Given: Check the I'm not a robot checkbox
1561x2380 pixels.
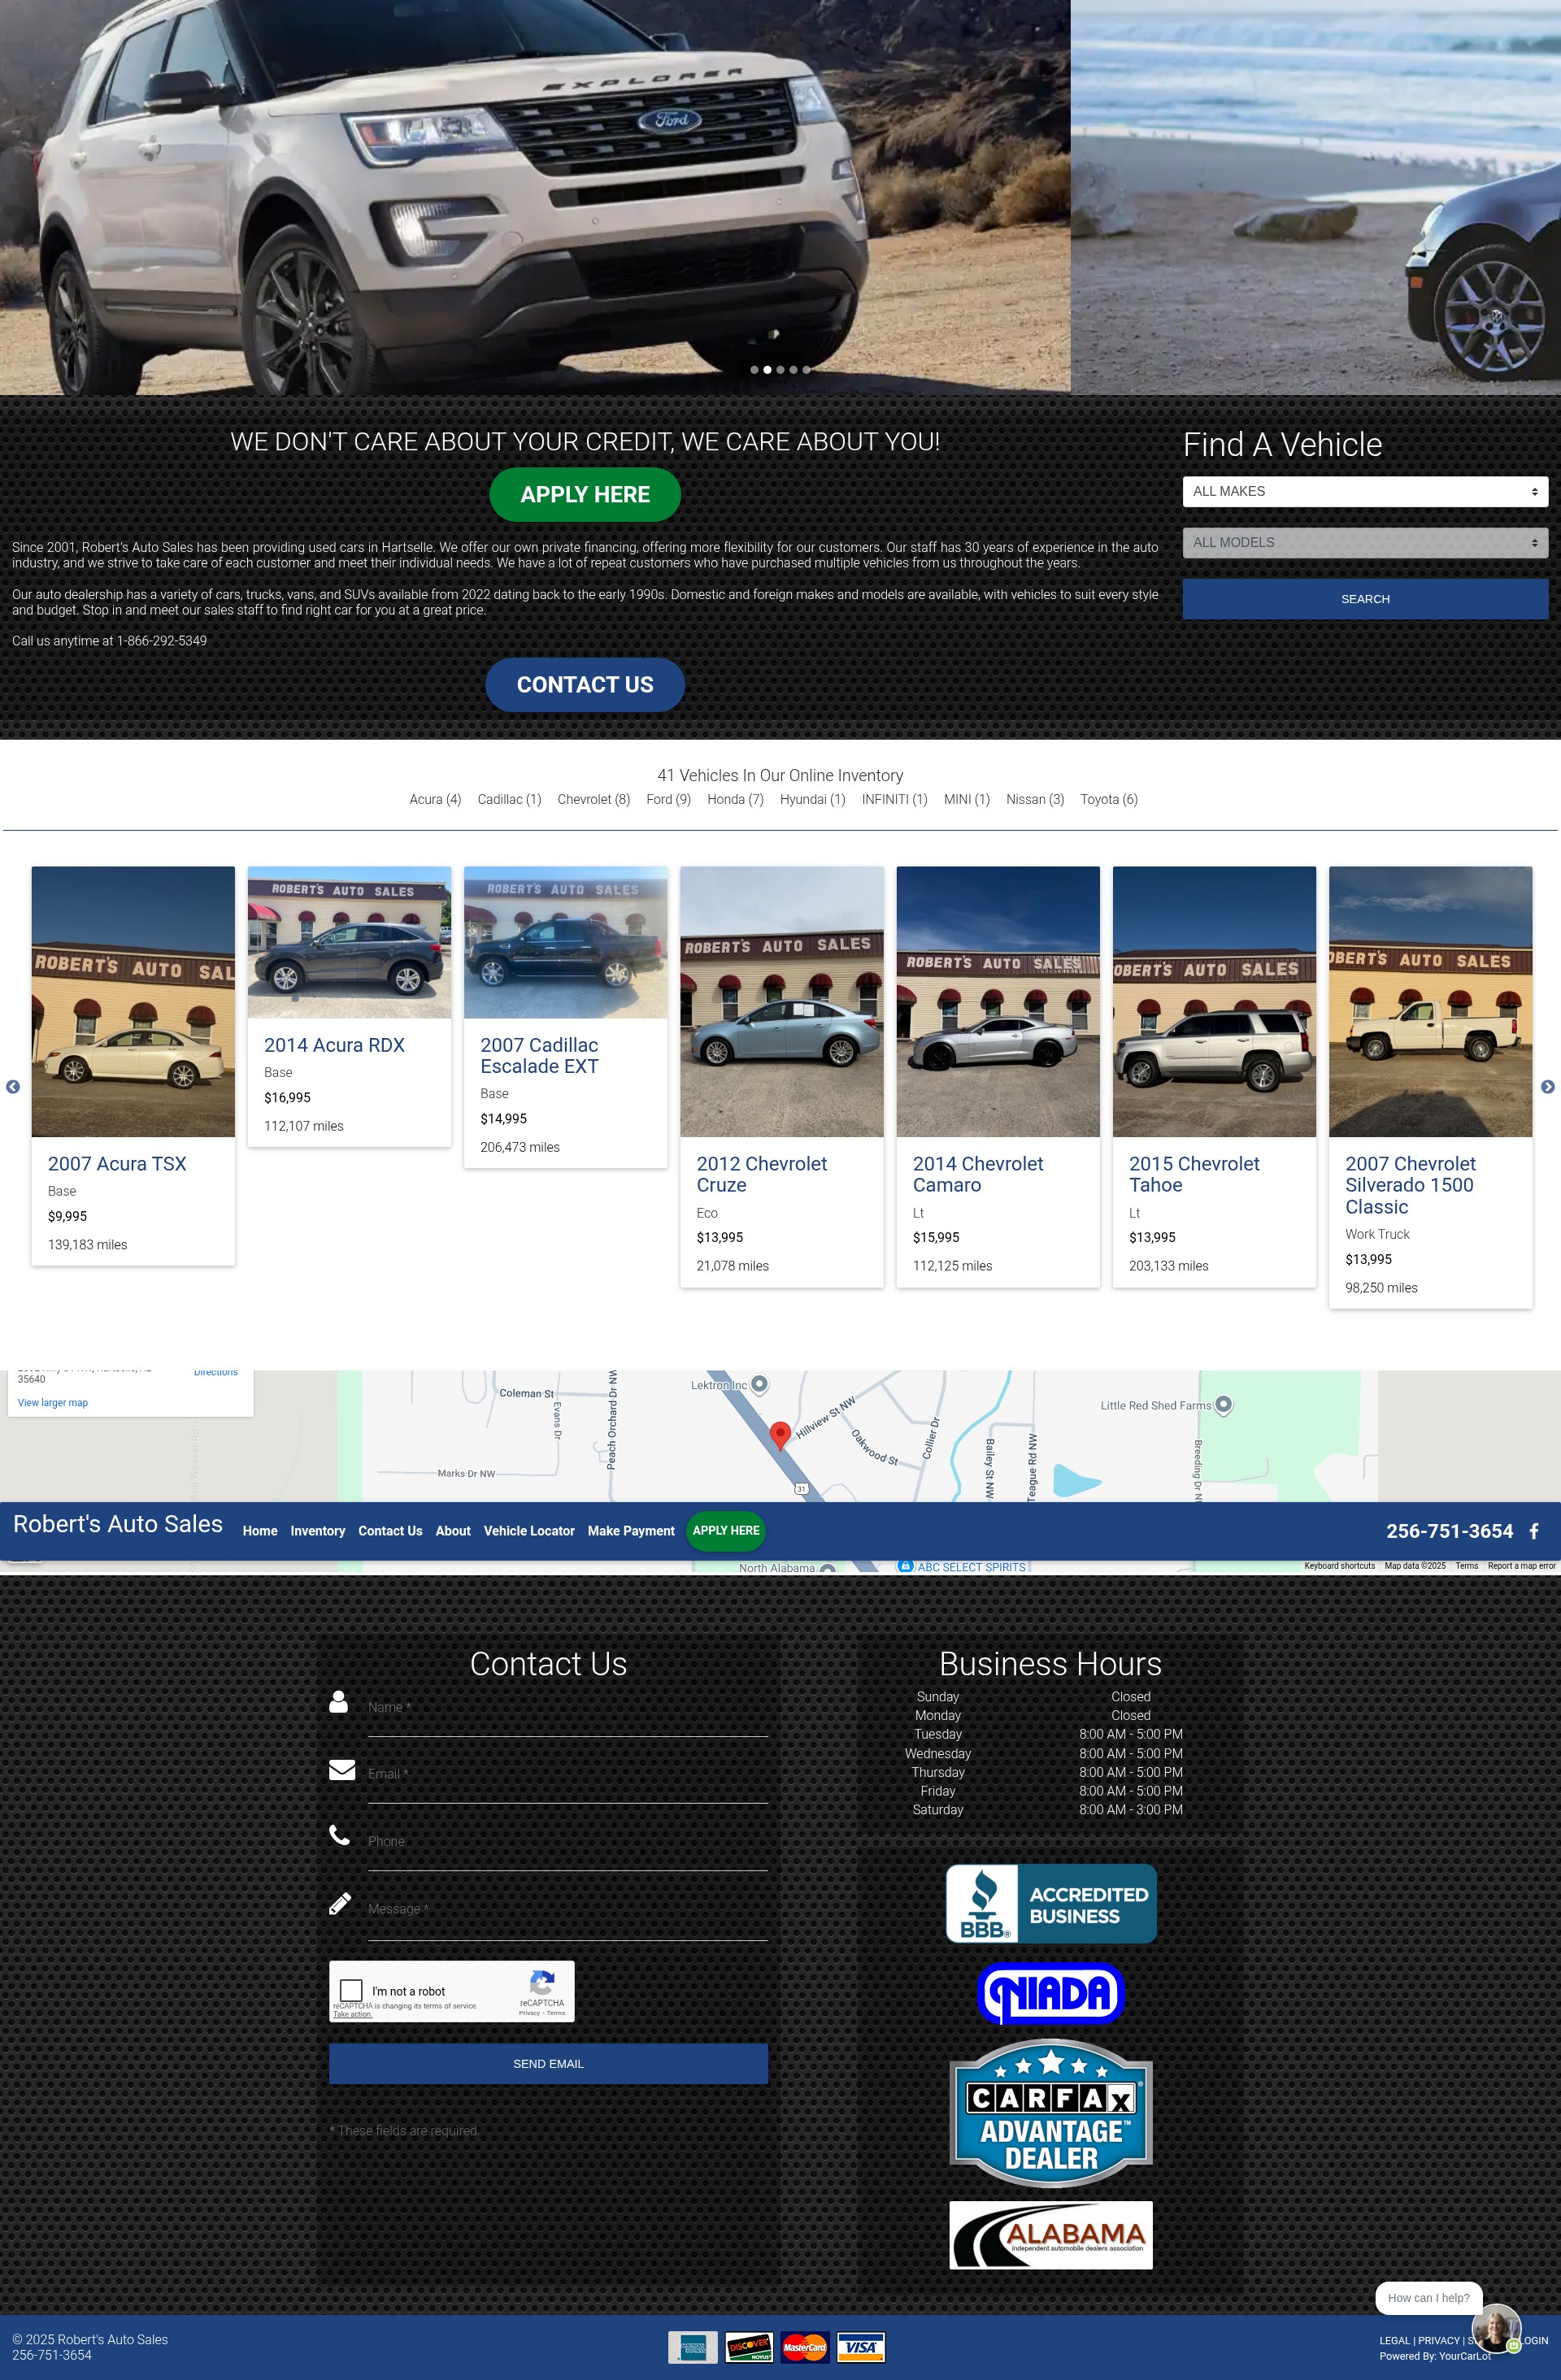Looking at the screenshot, I should (351, 1990).
